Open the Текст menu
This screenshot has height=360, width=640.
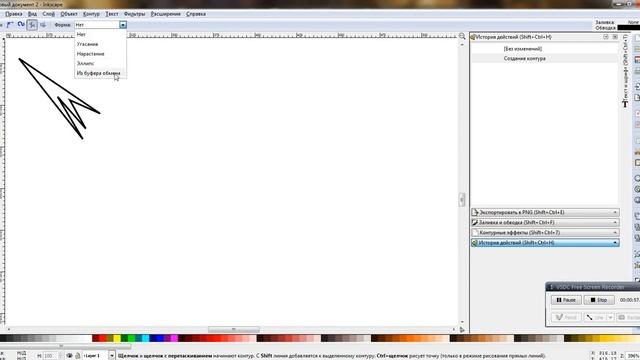pyautogui.click(x=111, y=14)
